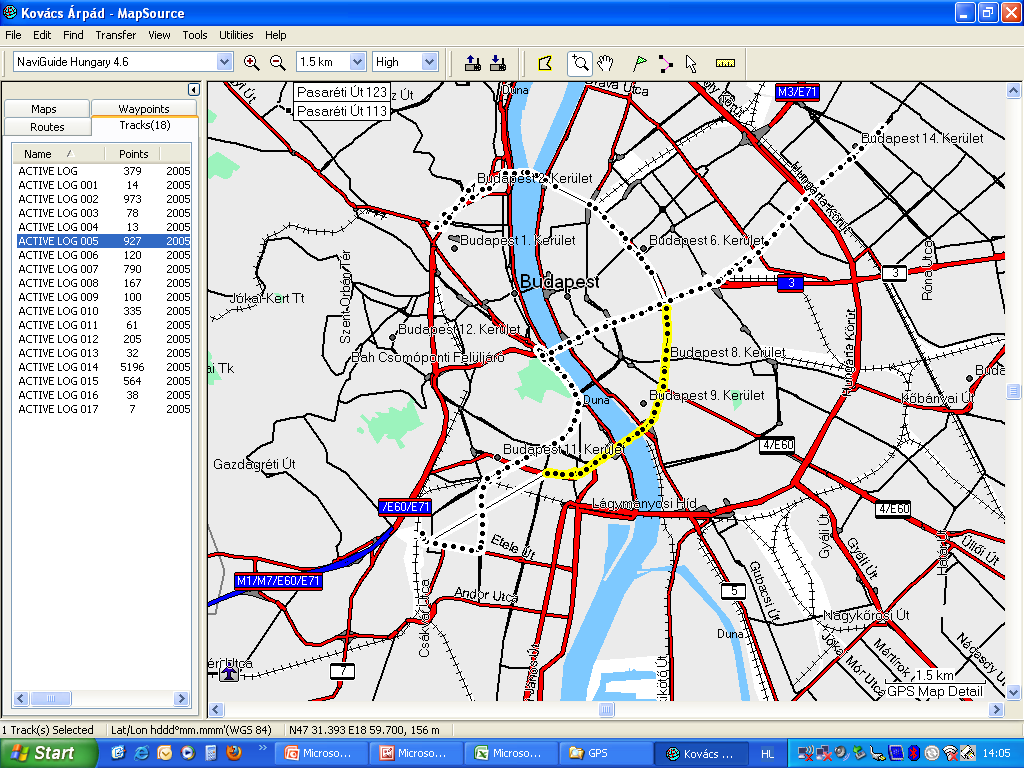Click the map vertical scrollbar thumb
Image resolution: width=1024 pixels, height=768 pixels.
click(x=1013, y=391)
